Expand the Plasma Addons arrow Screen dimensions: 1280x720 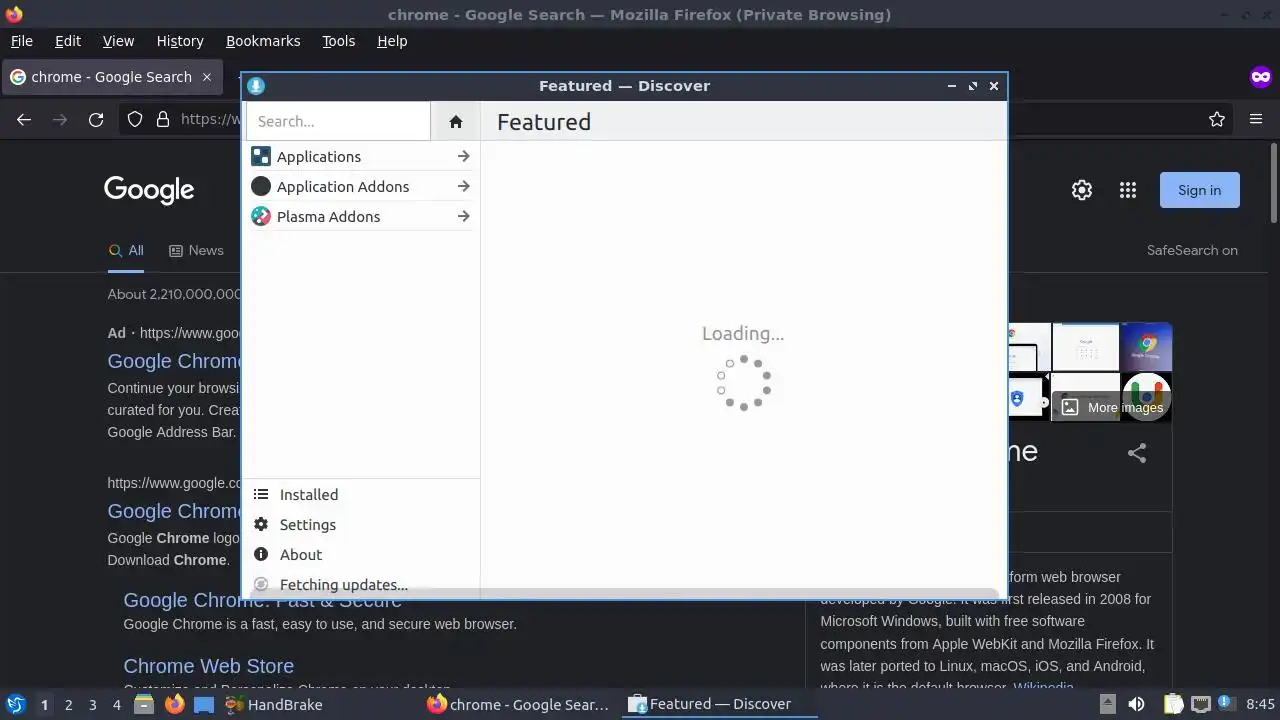click(463, 216)
